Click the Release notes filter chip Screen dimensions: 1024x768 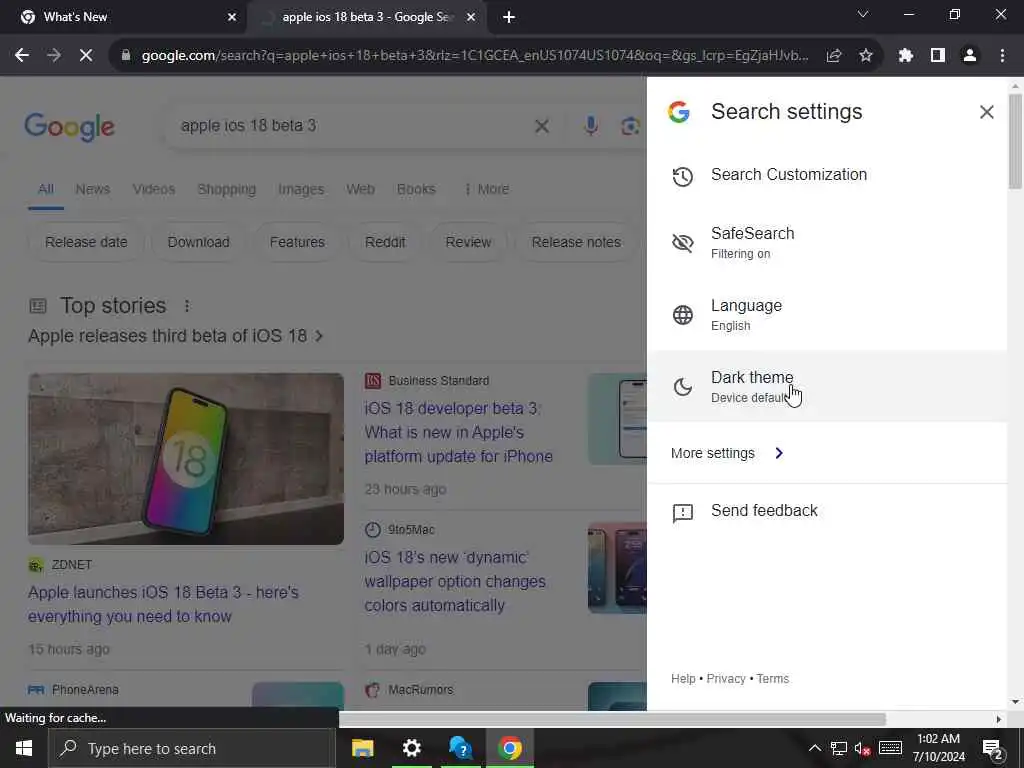click(576, 242)
